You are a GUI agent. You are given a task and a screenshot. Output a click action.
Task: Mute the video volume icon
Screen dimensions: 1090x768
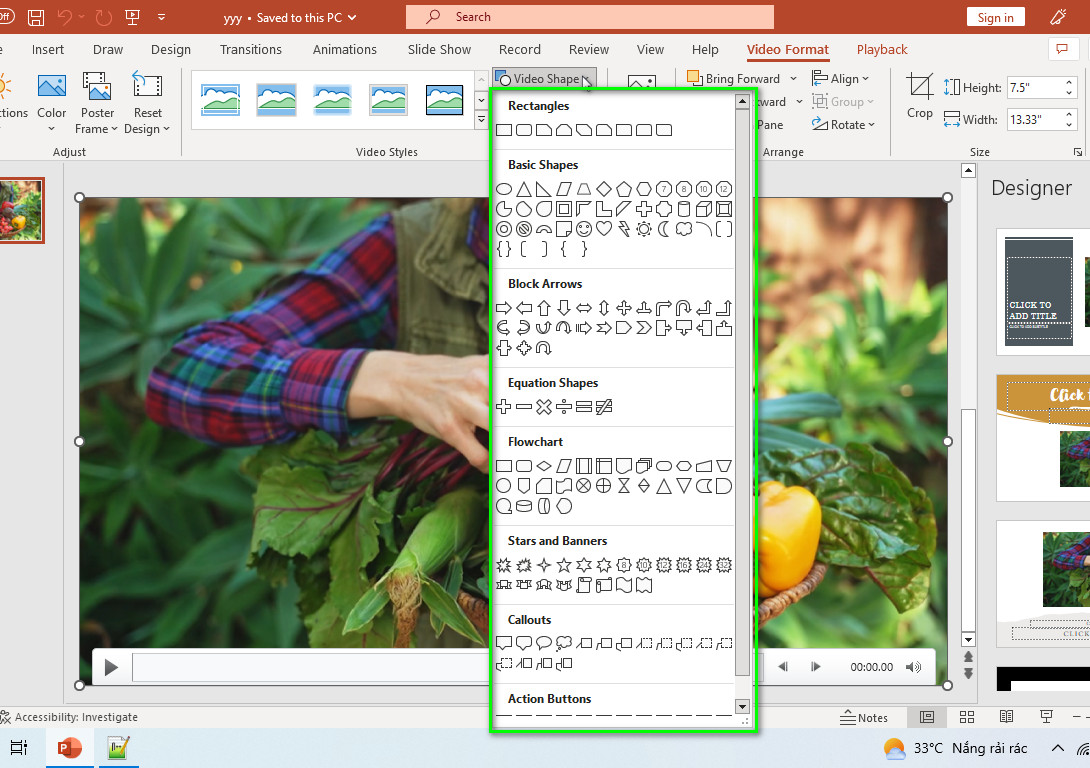pos(913,667)
